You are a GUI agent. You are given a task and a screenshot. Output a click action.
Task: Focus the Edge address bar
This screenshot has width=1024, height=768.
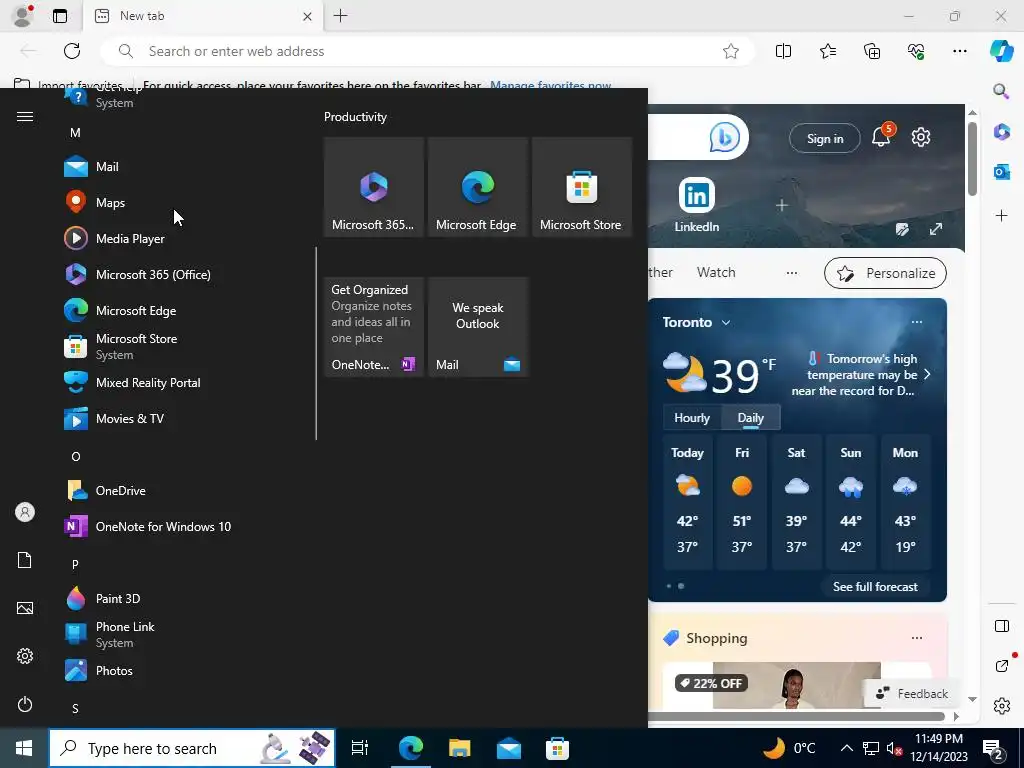tap(428, 51)
